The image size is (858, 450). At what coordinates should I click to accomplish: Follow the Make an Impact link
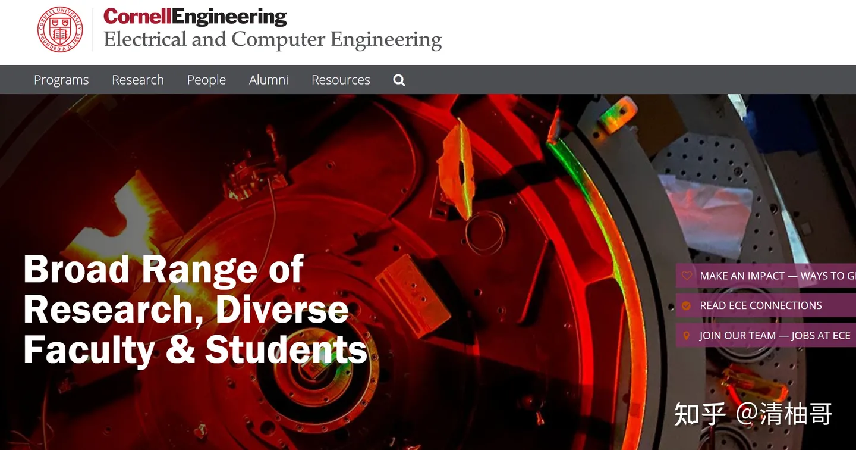pyautogui.click(x=777, y=276)
